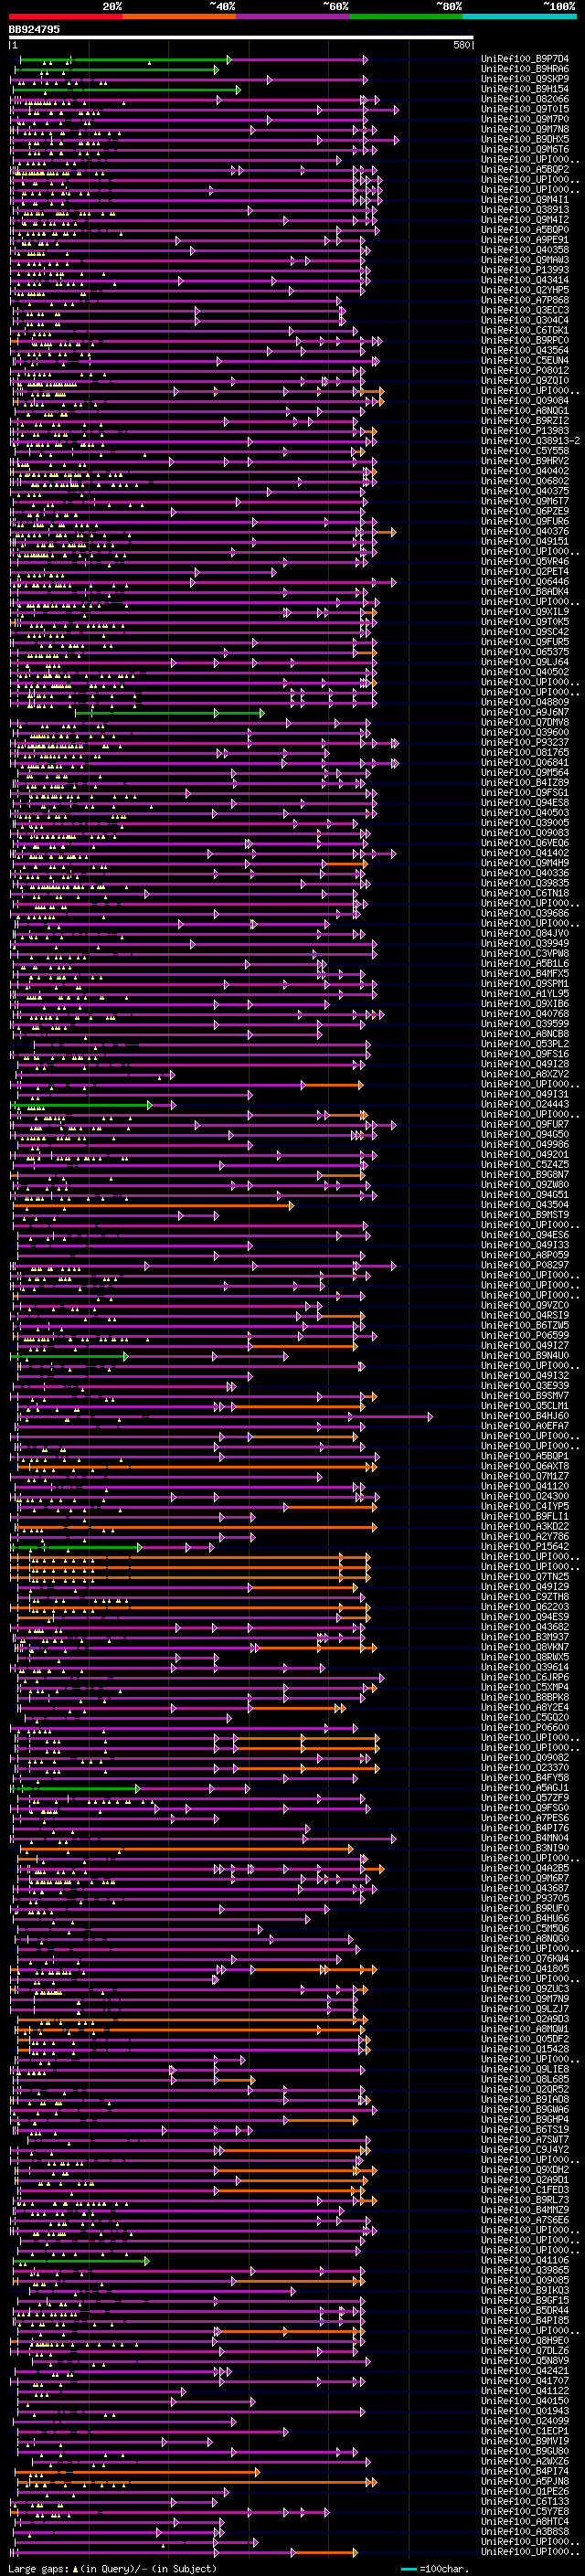This screenshot has width=585, height=2576.
Task: Select the UniRef100_Q01943 label
Action: point(525,2410)
